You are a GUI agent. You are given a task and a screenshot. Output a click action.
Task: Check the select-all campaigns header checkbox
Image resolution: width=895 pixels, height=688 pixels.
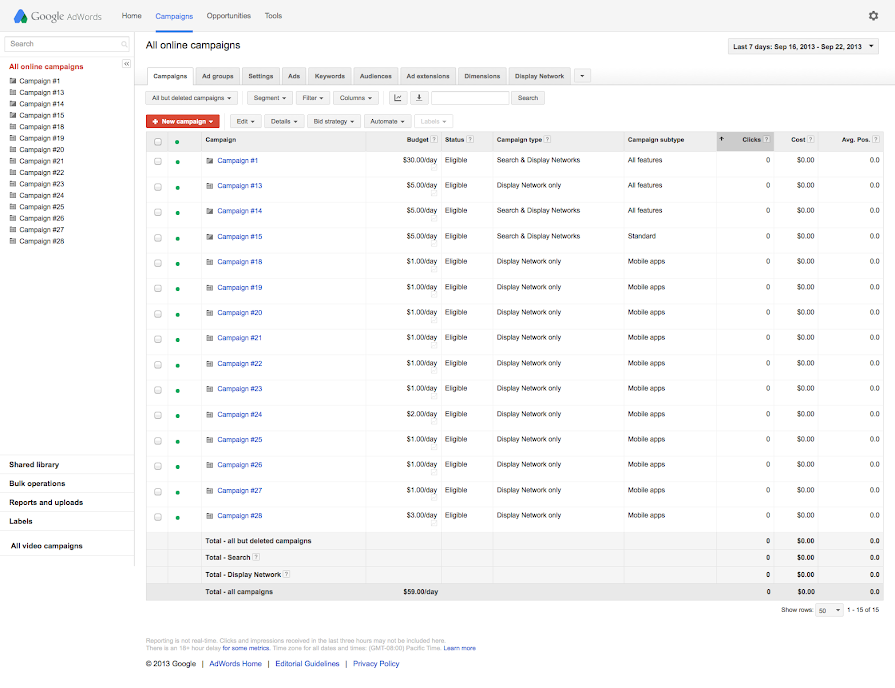158,141
